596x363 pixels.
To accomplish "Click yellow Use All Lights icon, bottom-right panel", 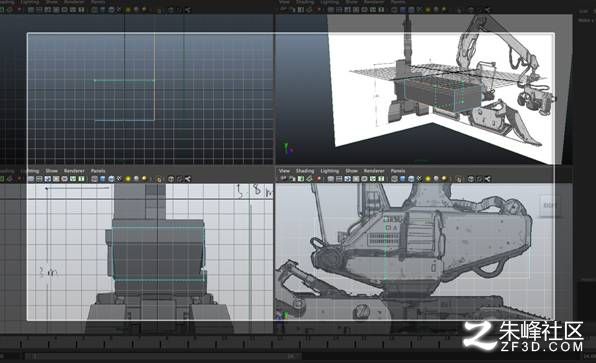I will click(428, 179).
